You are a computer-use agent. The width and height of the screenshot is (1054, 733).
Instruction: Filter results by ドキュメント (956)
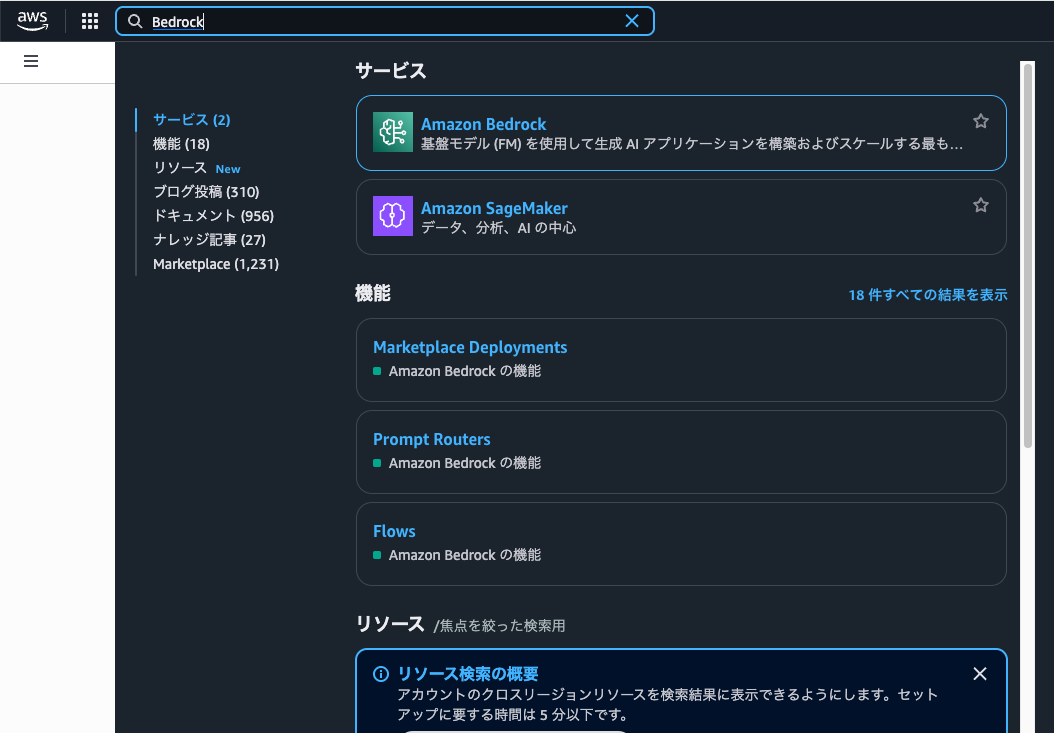[x=213, y=216]
